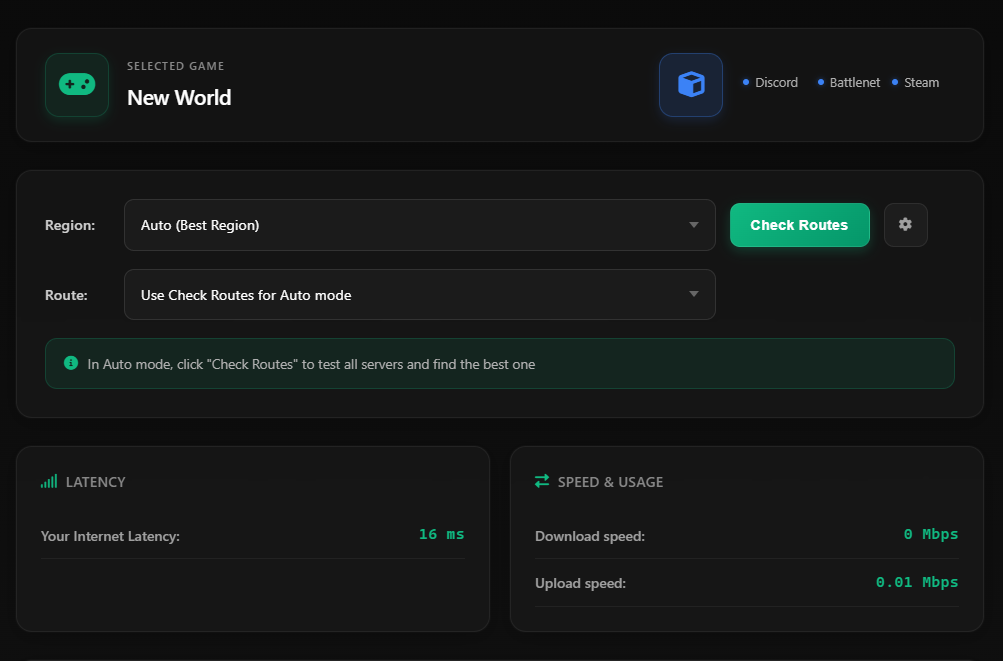Click the info icon in Auto mode notice
This screenshot has width=1003, height=661.
tap(71, 363)
